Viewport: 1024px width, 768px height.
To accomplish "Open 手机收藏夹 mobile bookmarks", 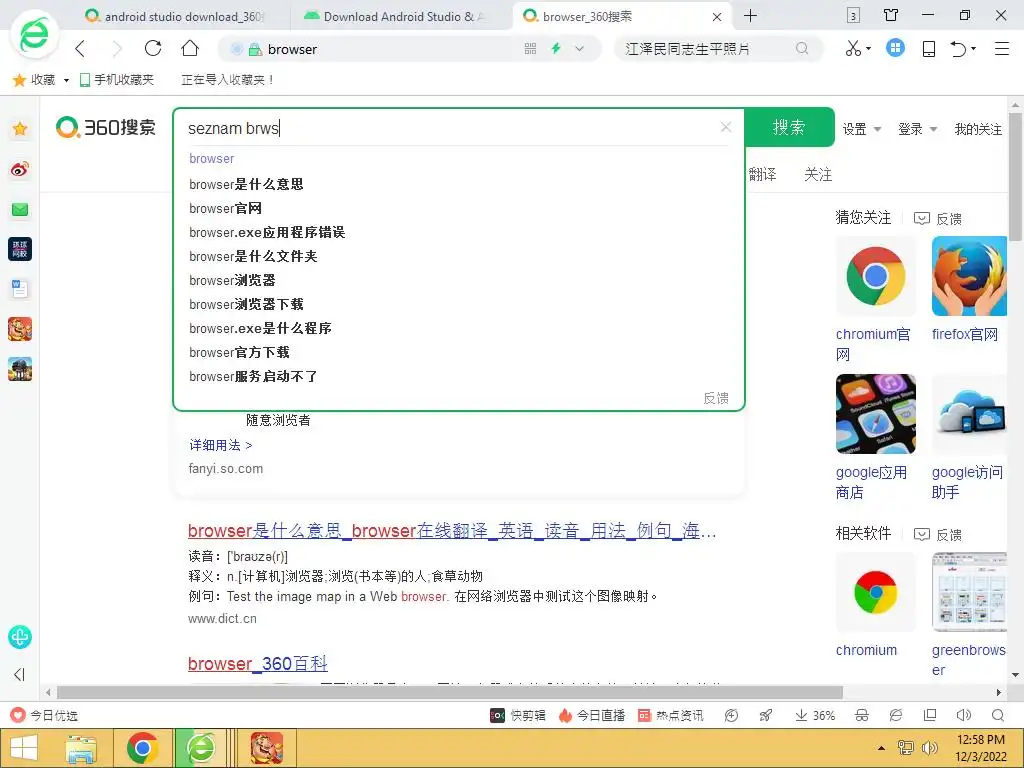I will pos(116,80).
